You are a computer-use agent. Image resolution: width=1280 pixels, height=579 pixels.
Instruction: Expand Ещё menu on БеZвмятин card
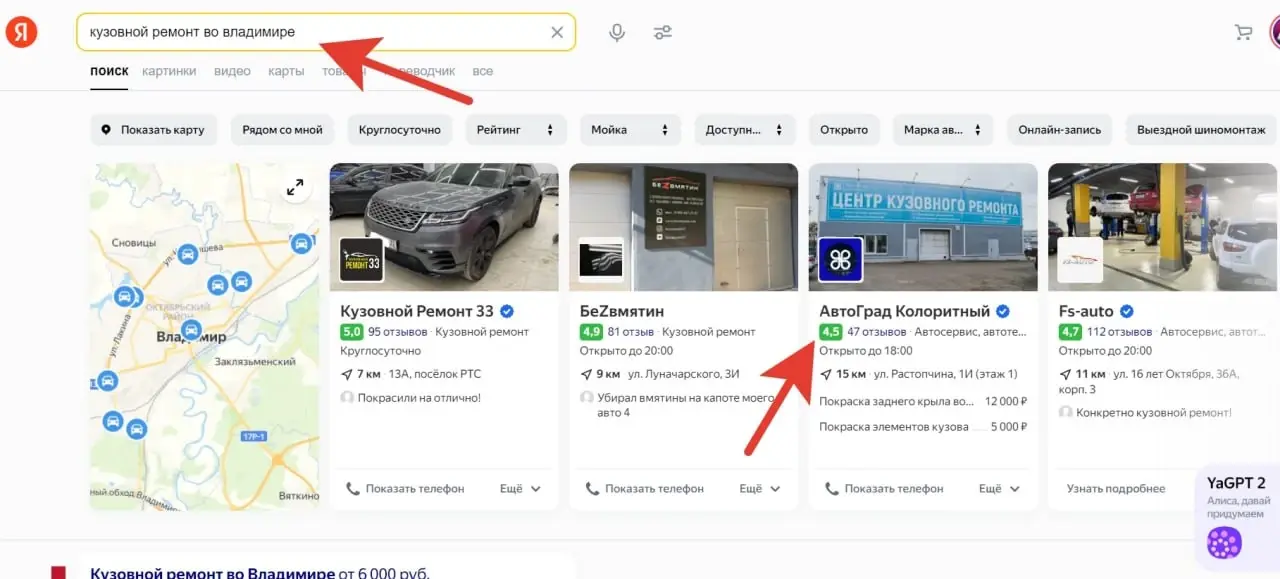(760, 489)
